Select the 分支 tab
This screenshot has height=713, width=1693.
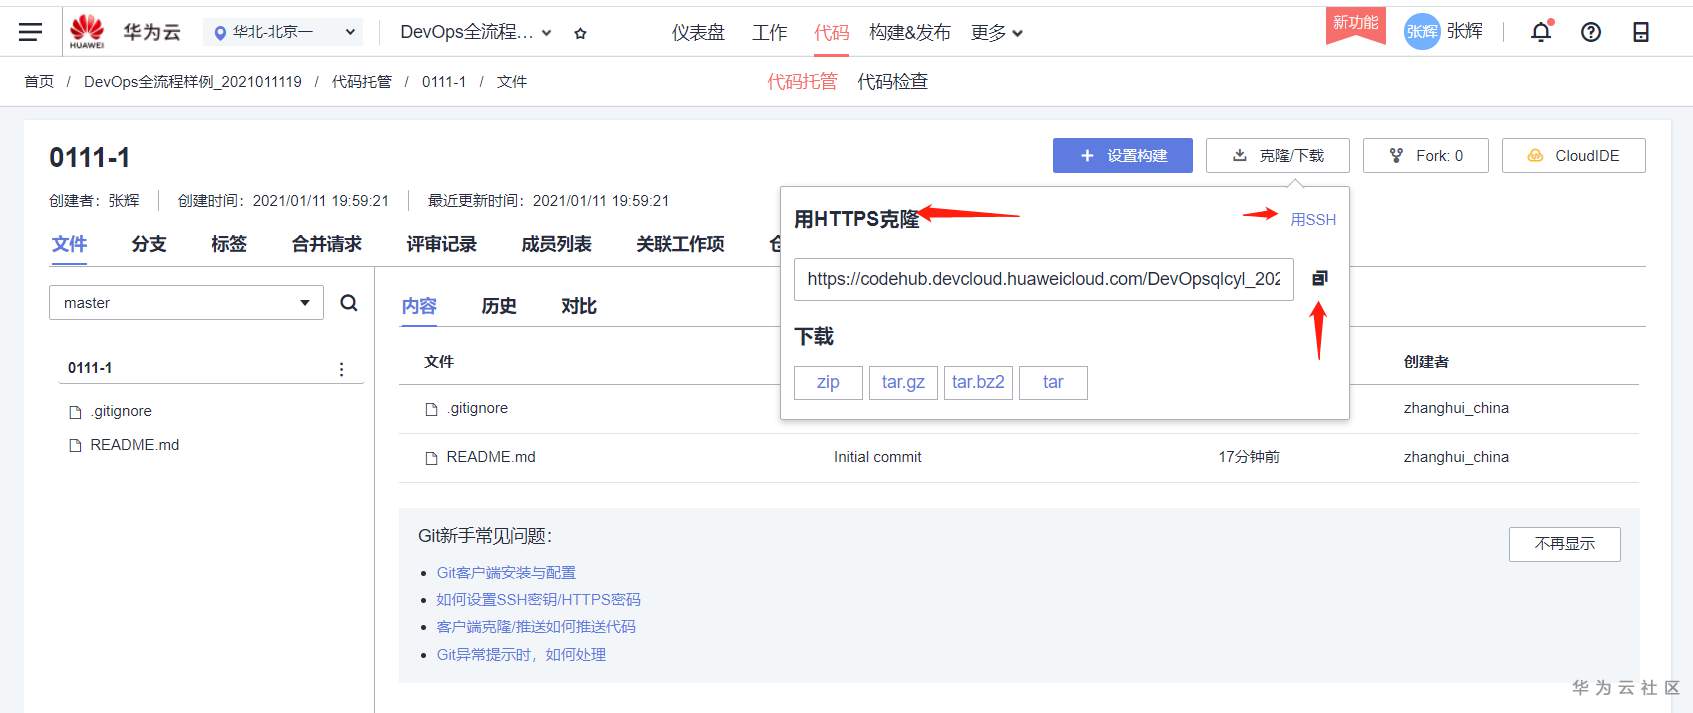point(149,244)
